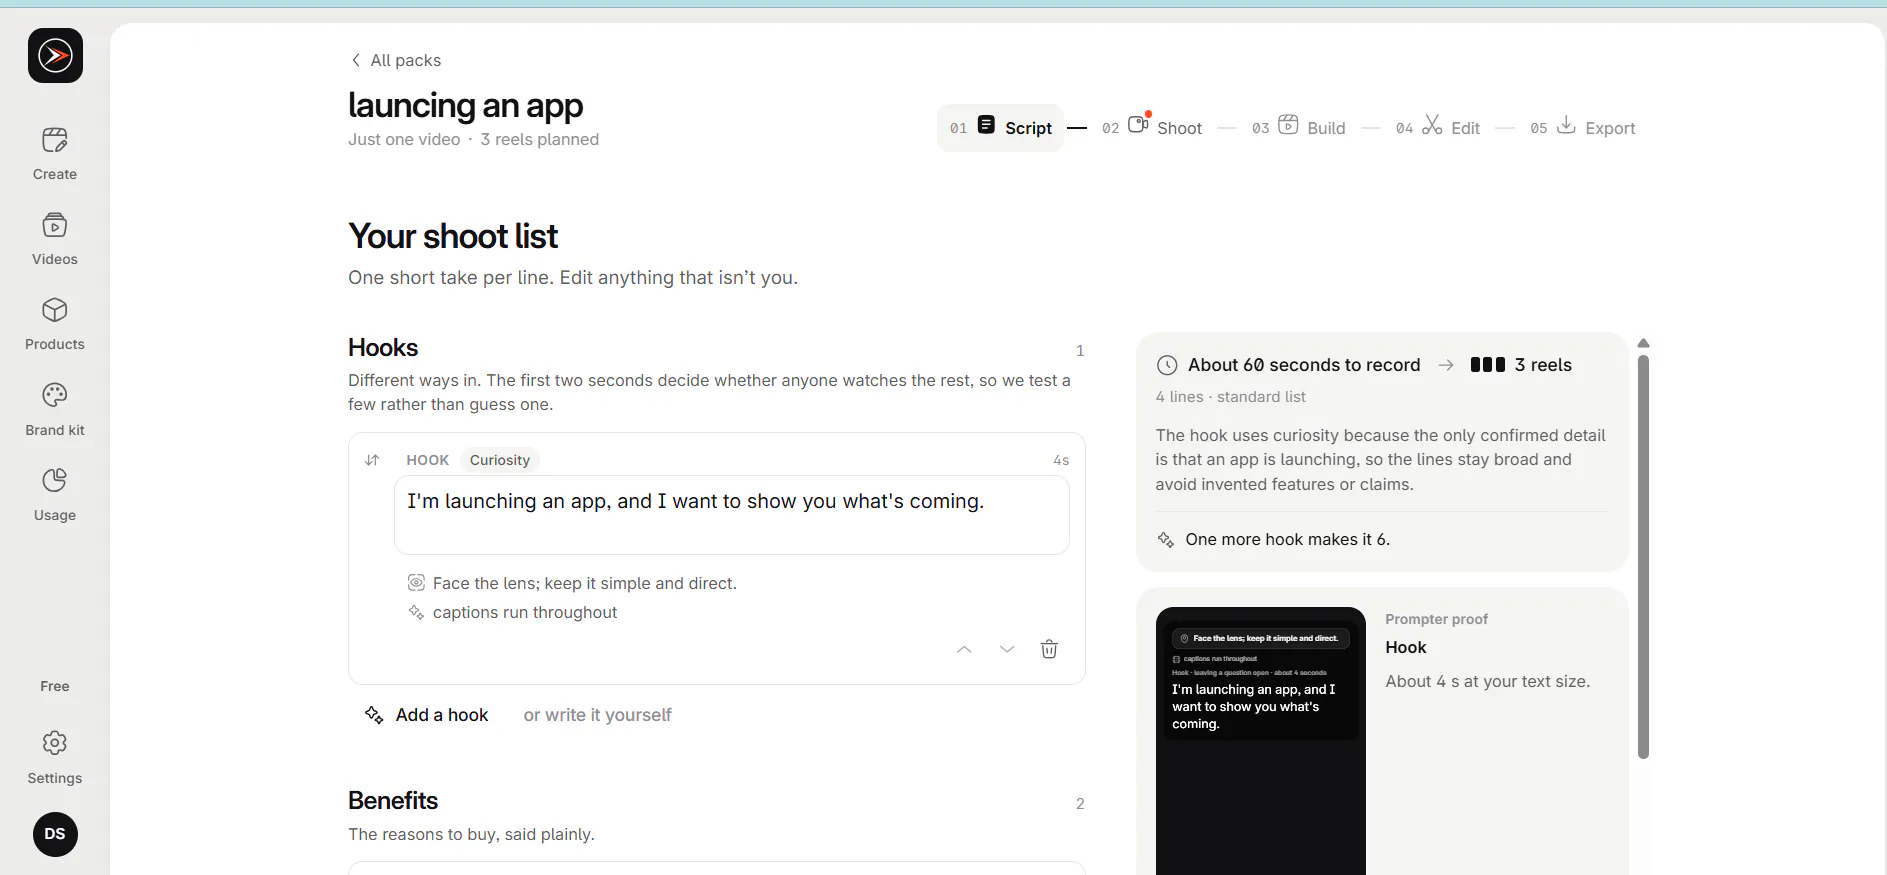This screenshot has width=1887, height=875.
Task: Go to the Build step
Action: coord(1298,128)
